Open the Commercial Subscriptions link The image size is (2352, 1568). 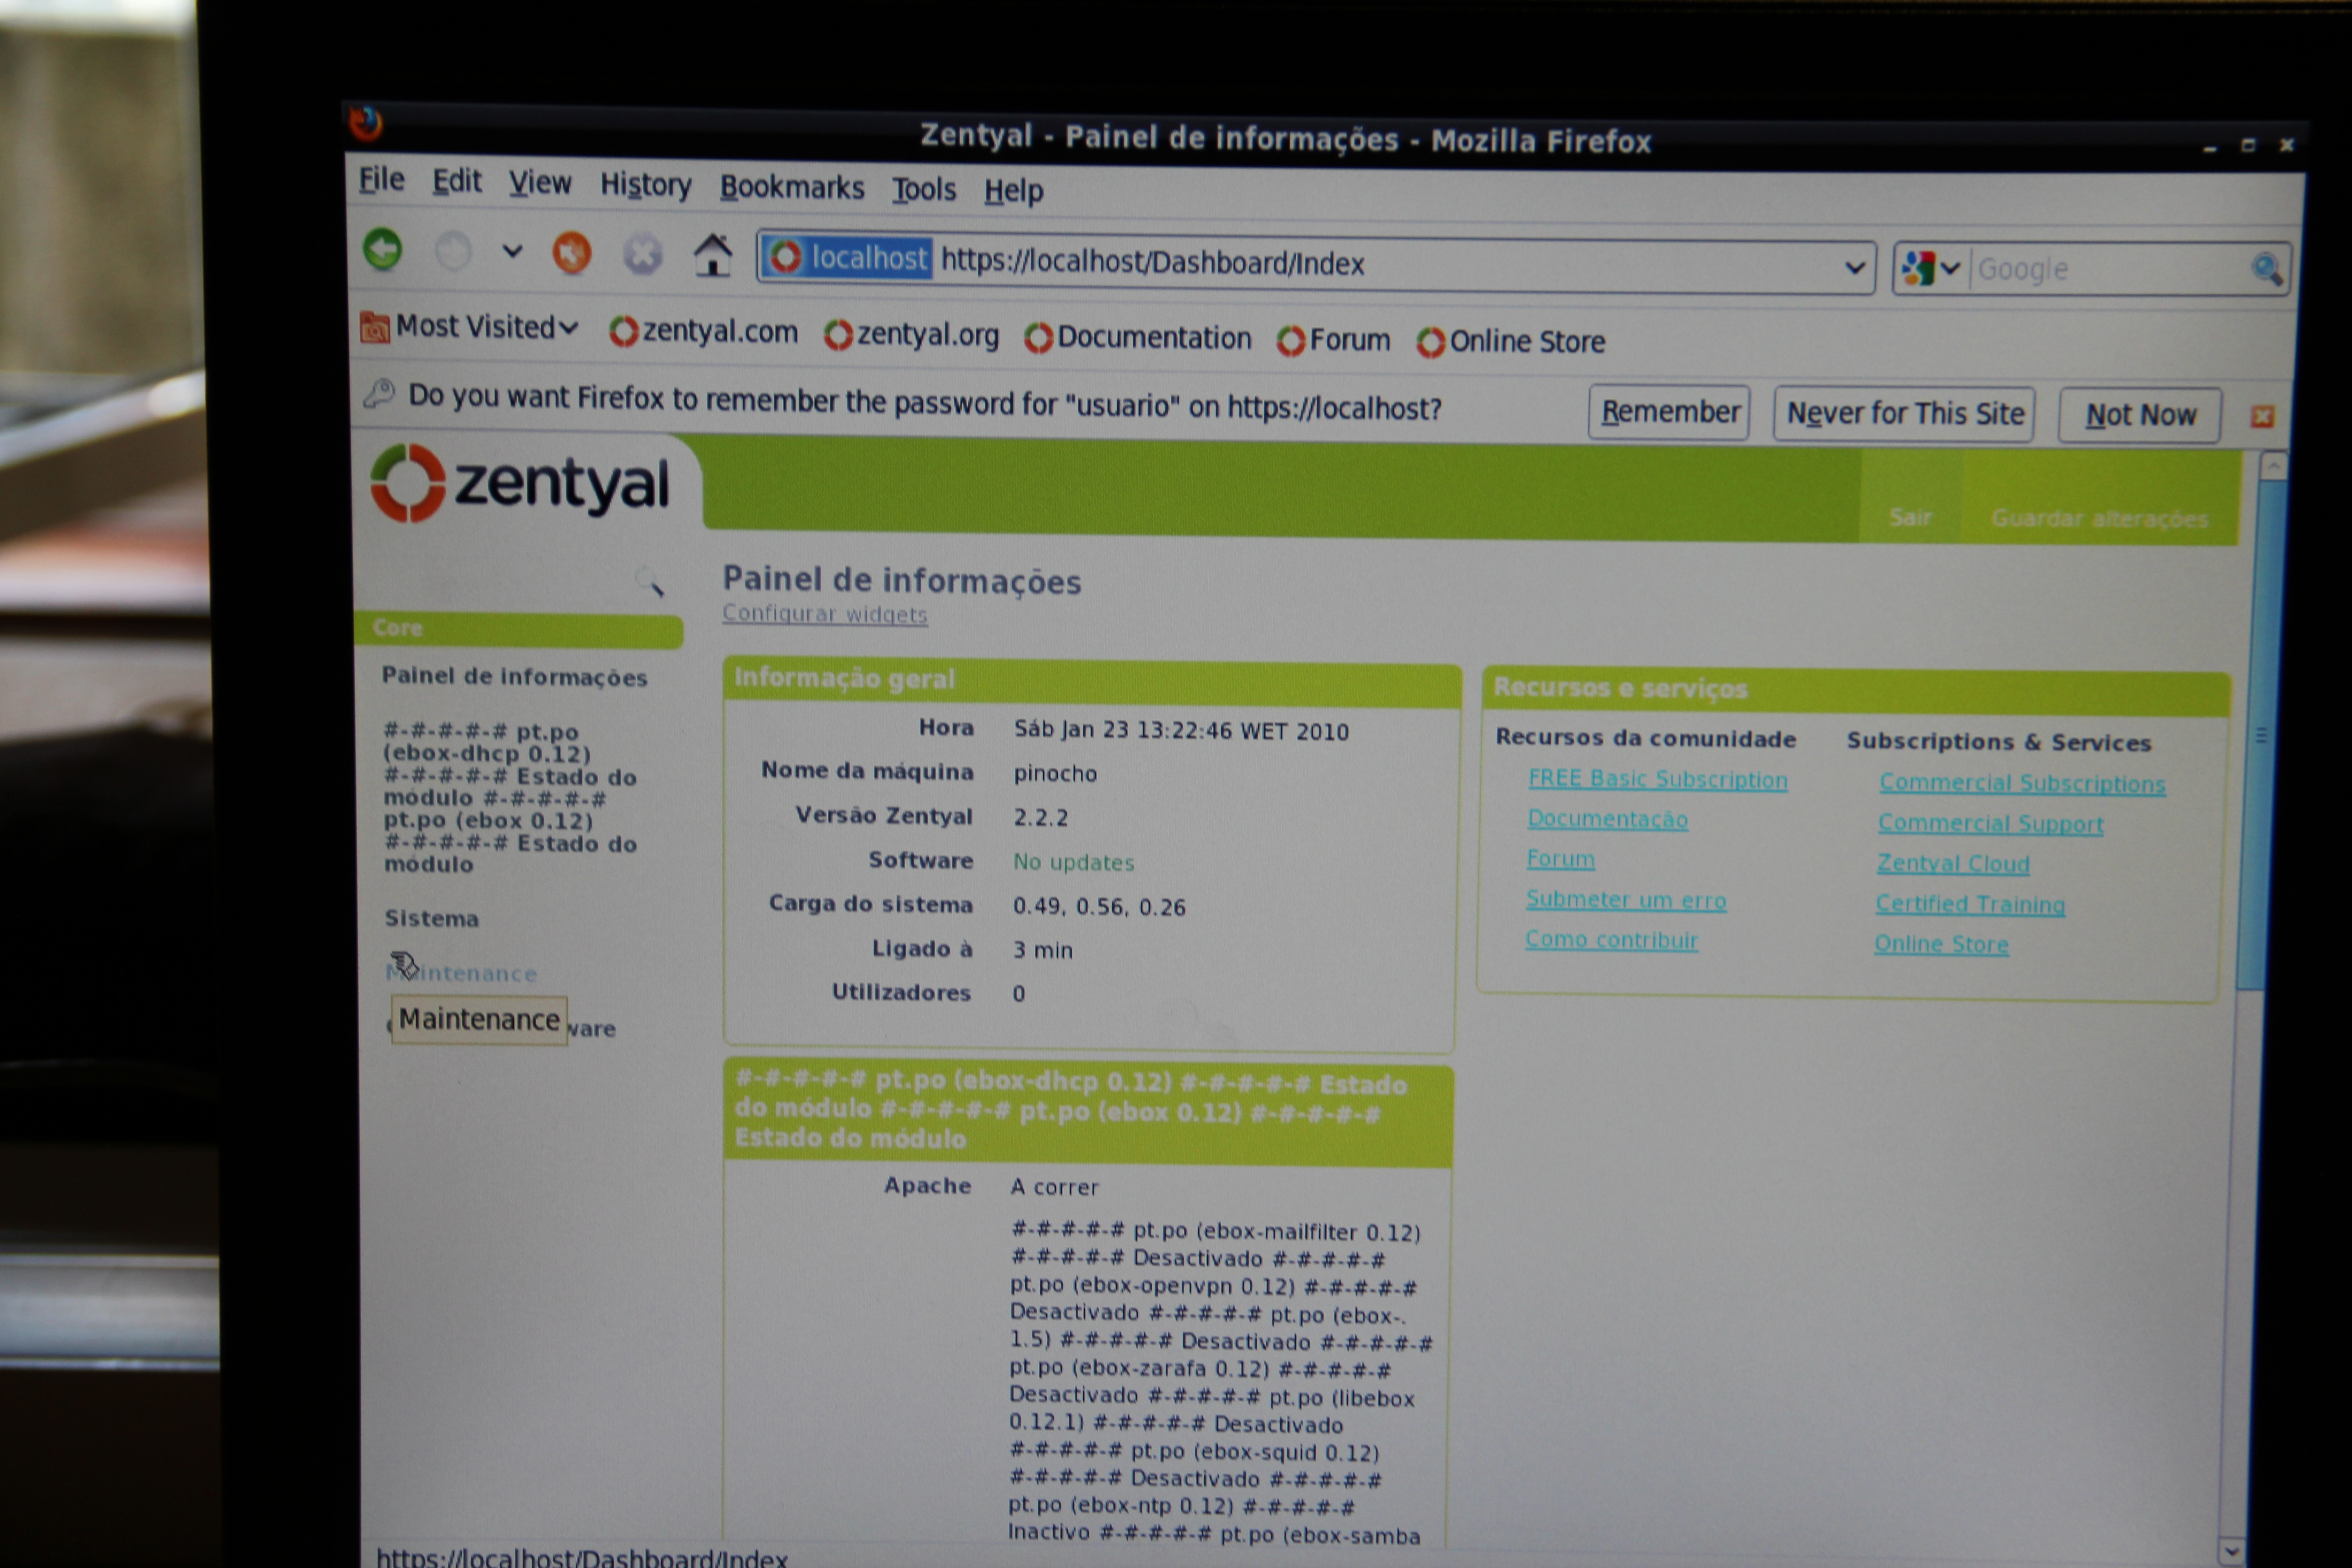2022,784
